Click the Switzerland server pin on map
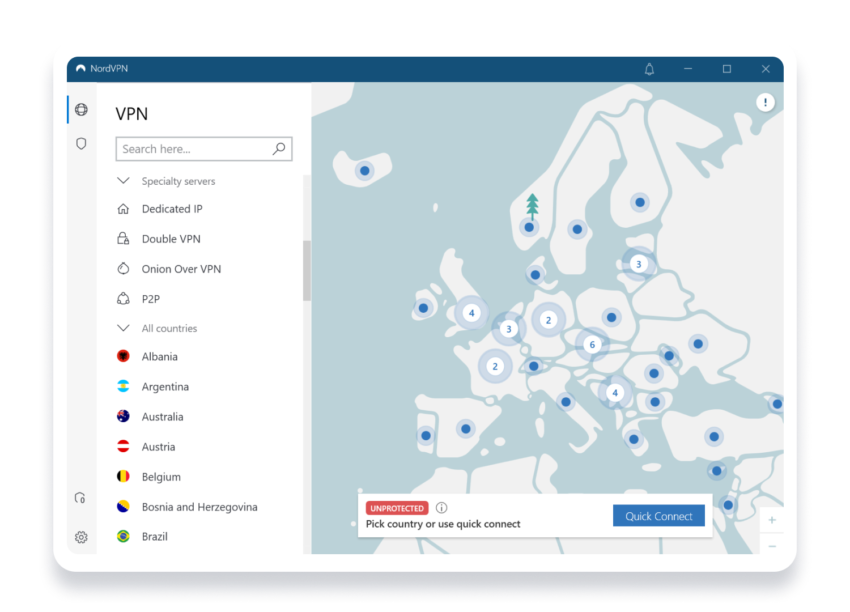 [x=533, y=366]
